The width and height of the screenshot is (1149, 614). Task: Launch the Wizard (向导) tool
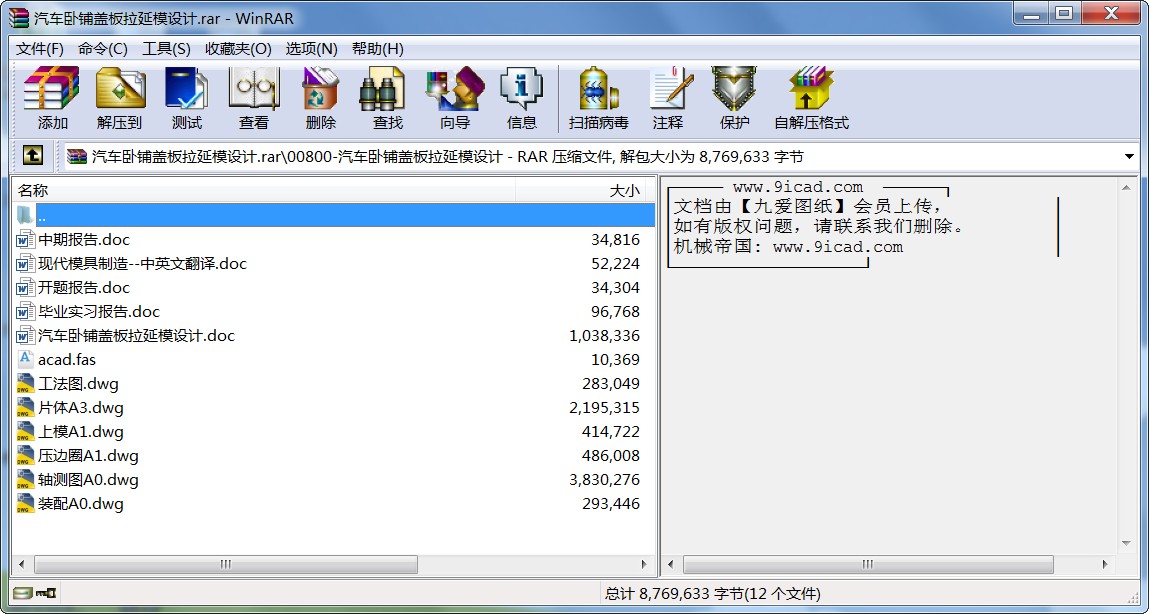tap(454, 98)
